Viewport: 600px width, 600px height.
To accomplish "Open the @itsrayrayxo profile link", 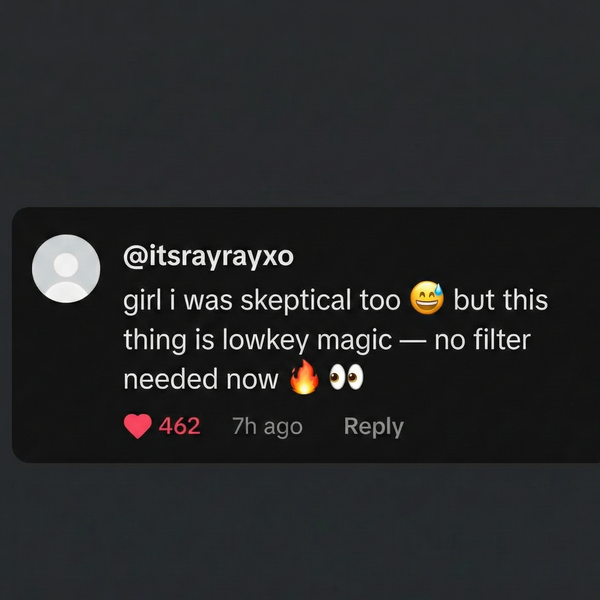I will (208, 256).
